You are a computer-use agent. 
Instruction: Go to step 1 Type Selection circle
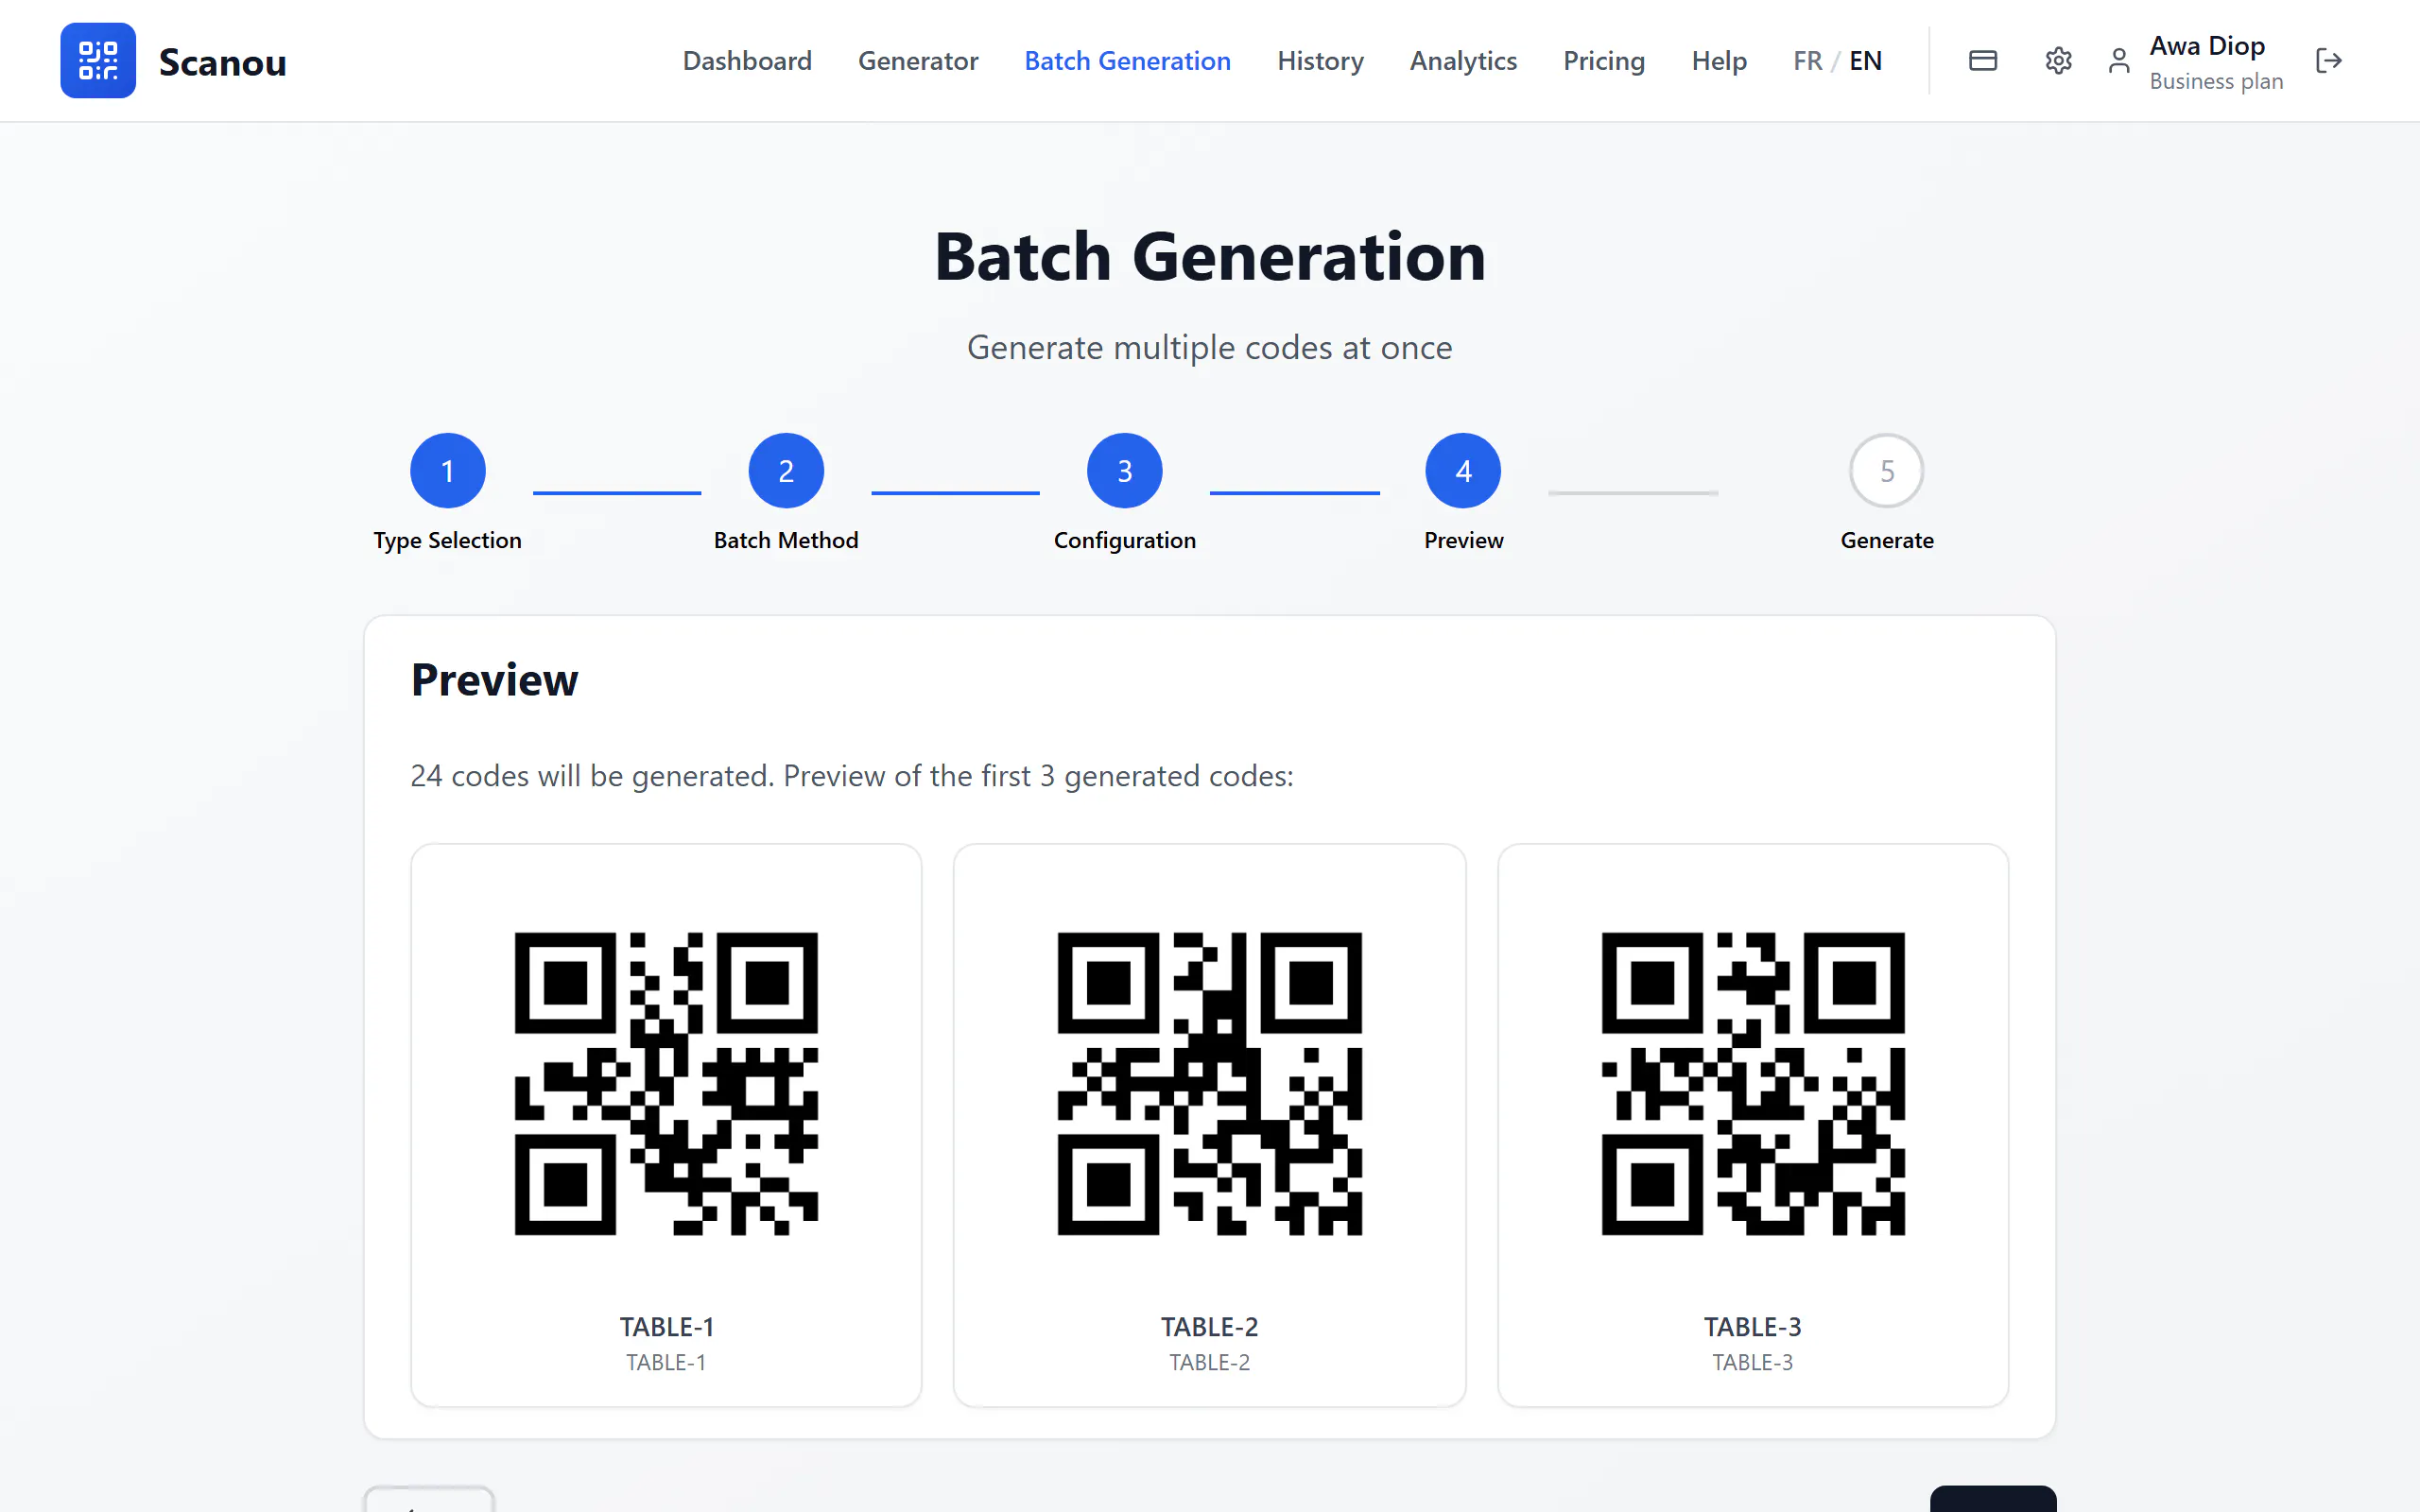[448, 471]
